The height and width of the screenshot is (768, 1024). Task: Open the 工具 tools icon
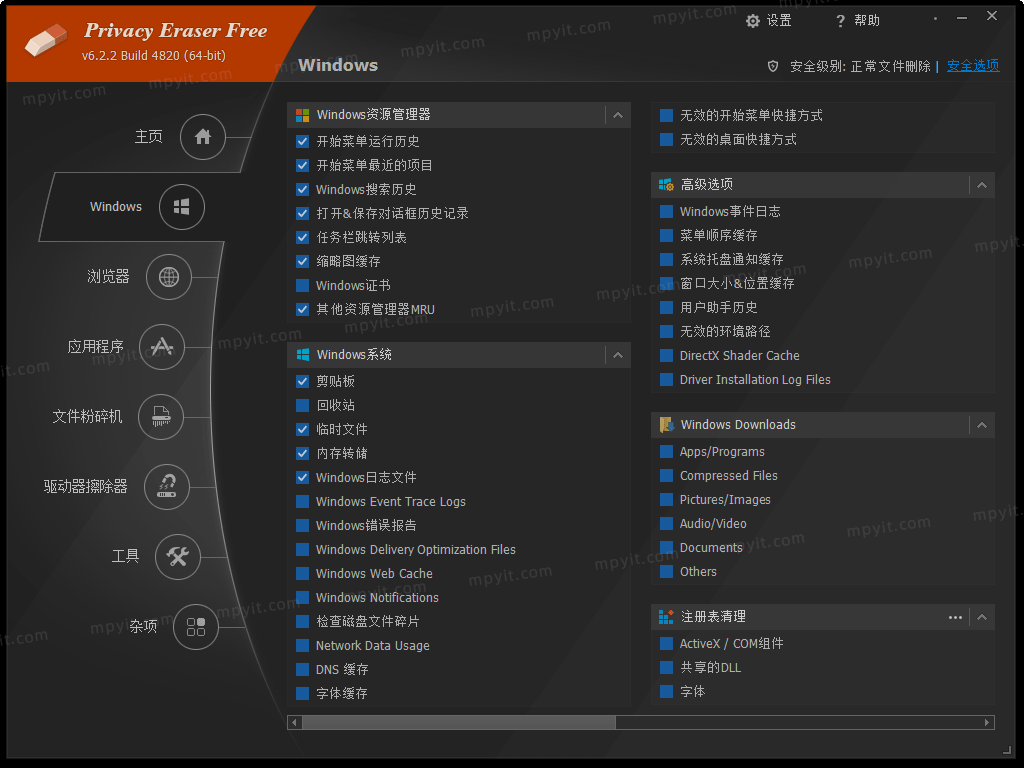(x=178, y=556)
